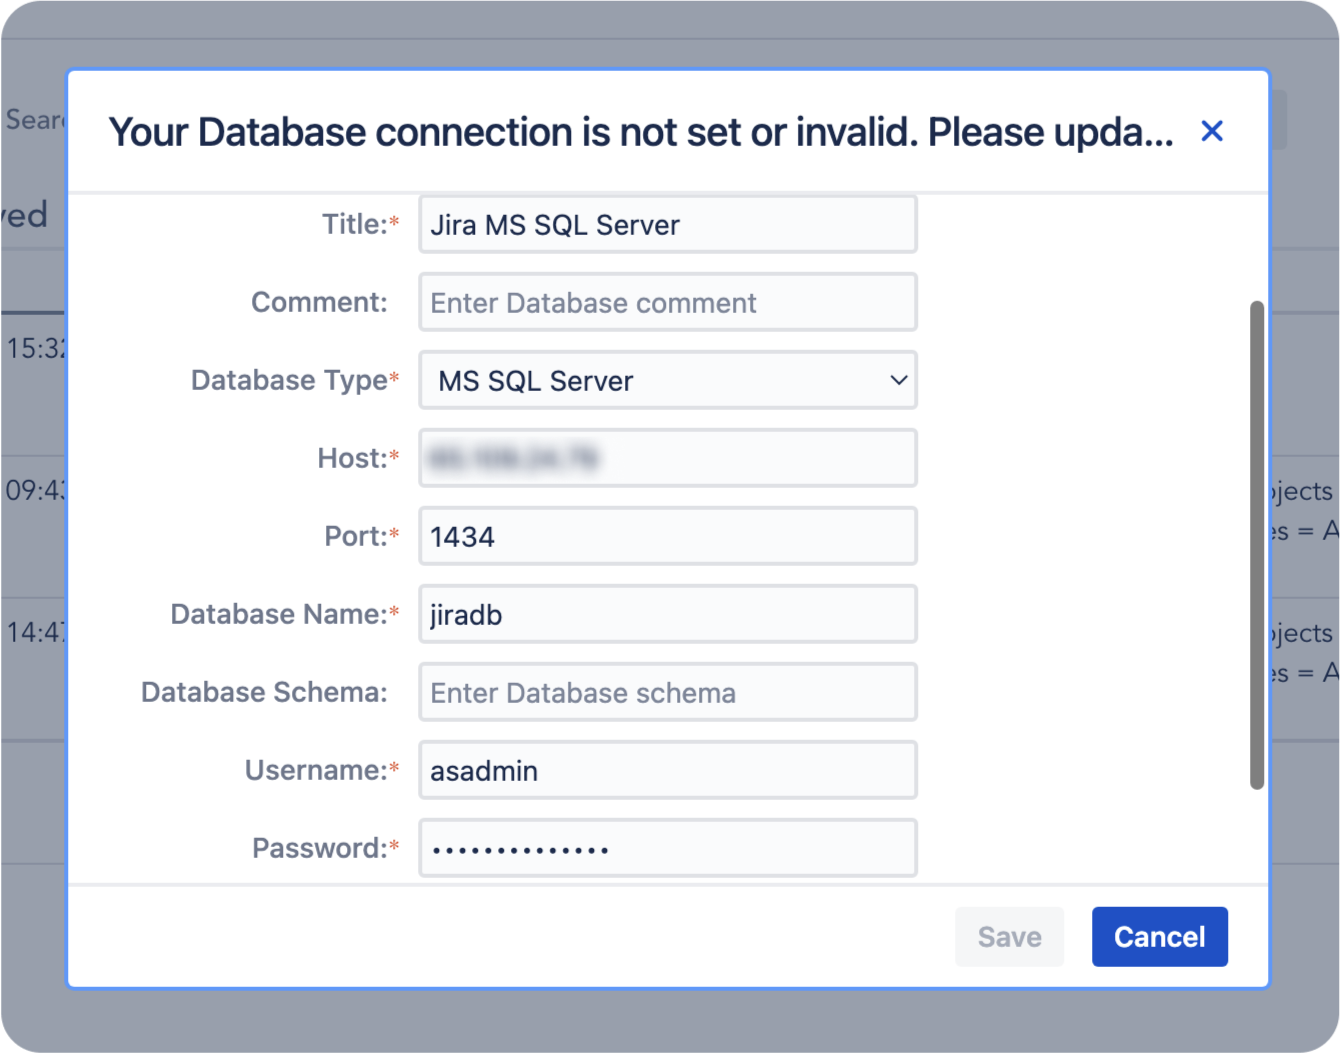Click the "Database Schema:" label

point(264,691)
